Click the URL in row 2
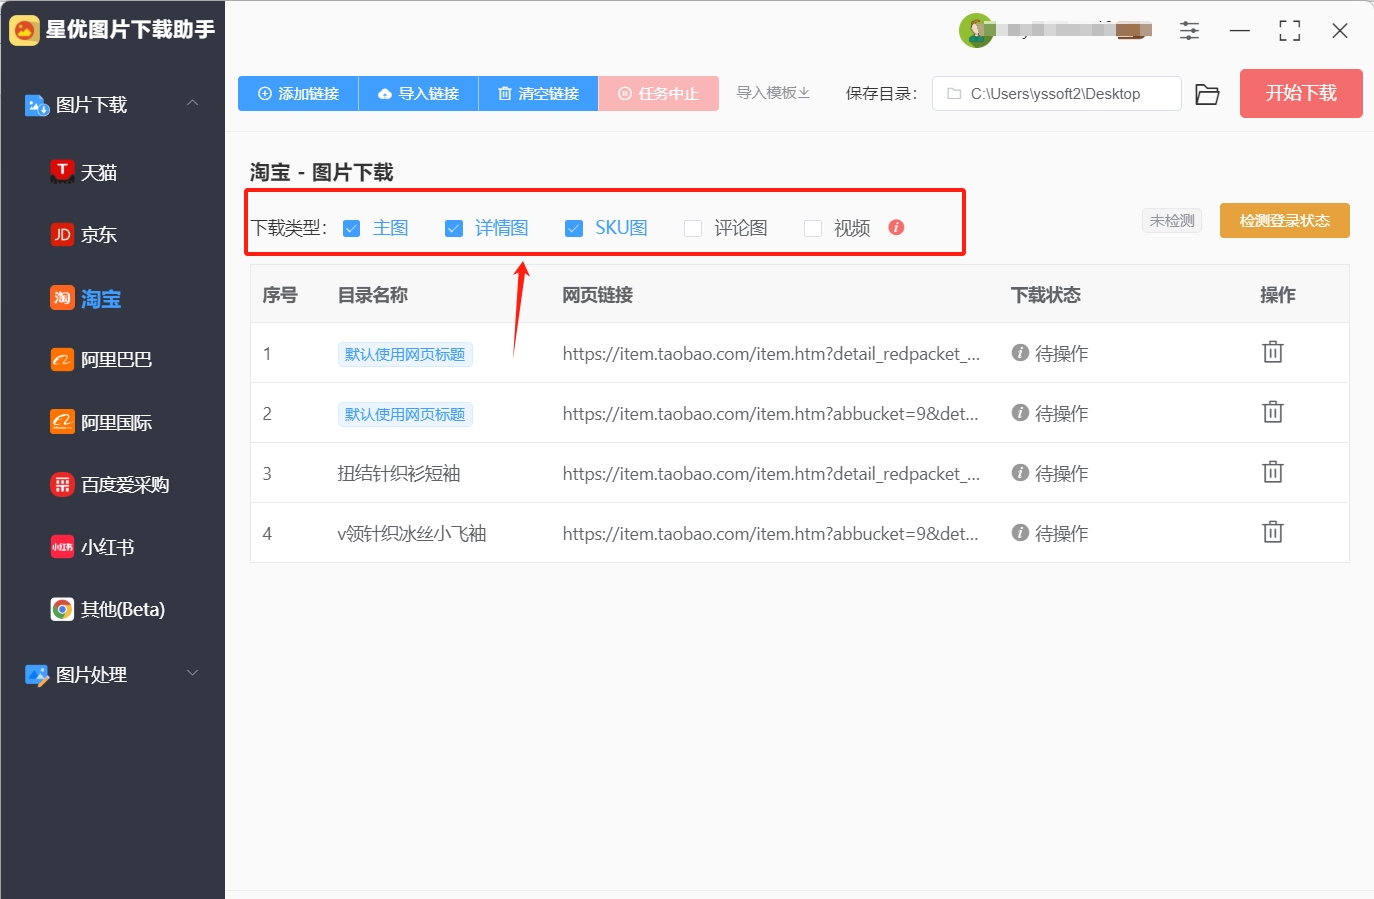 (x=770, y=413)
